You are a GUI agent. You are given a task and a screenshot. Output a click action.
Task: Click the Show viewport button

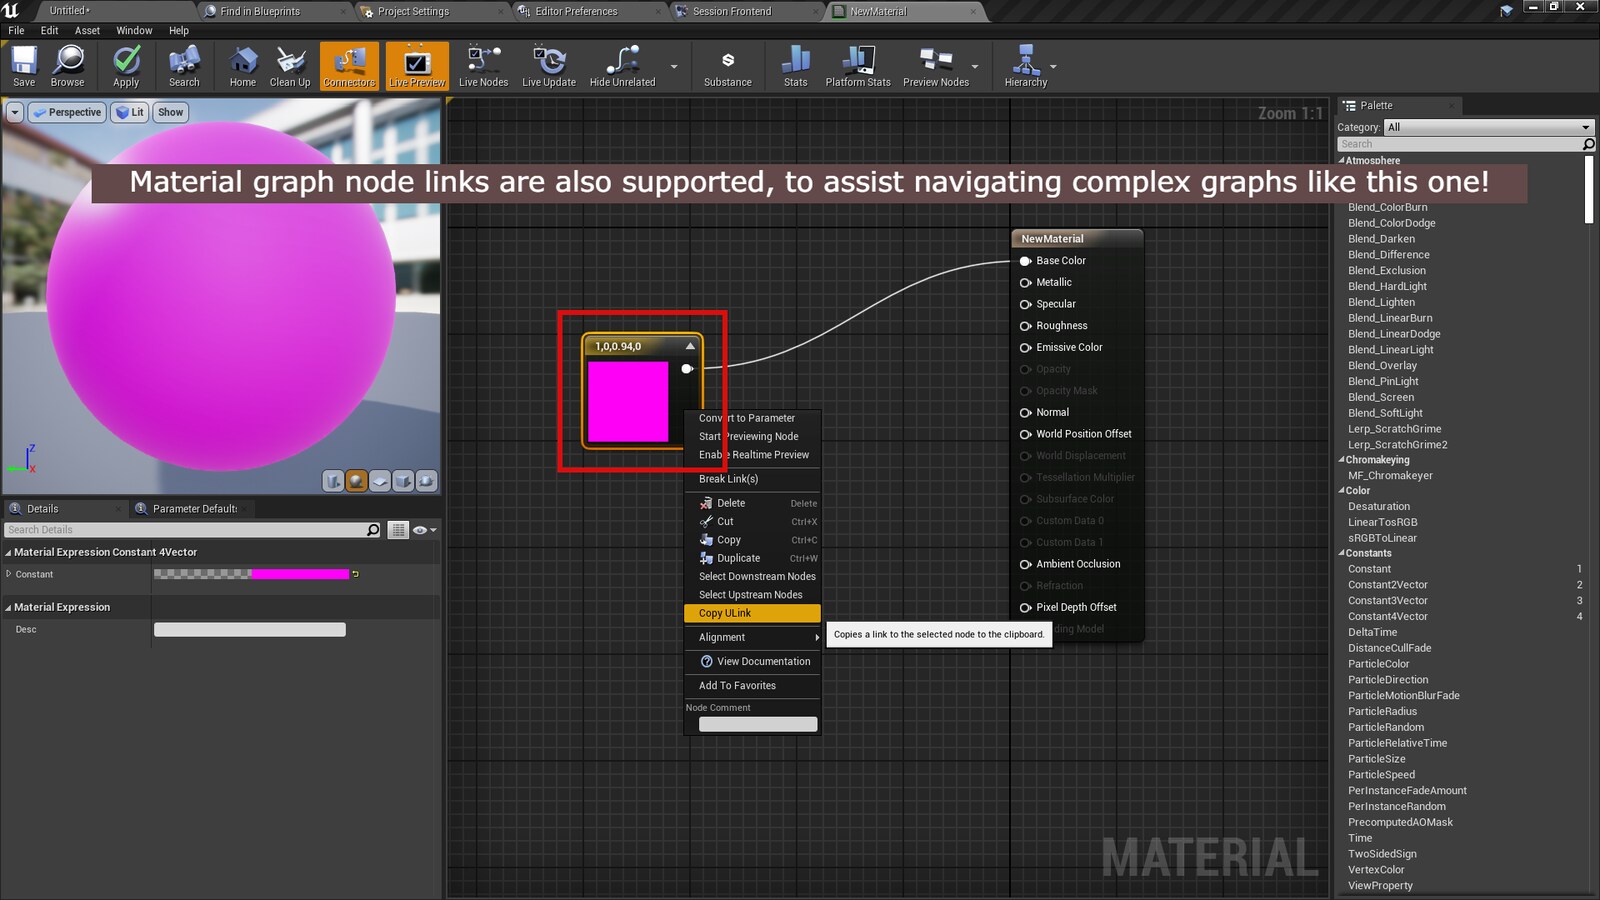[x=170, y=112]
